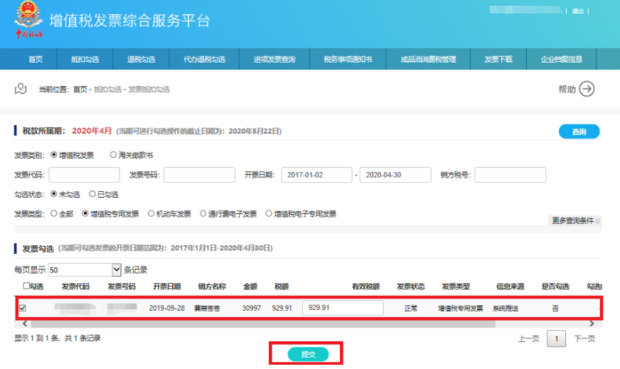Open the 发票下载 navigation tab

[498, 59]
